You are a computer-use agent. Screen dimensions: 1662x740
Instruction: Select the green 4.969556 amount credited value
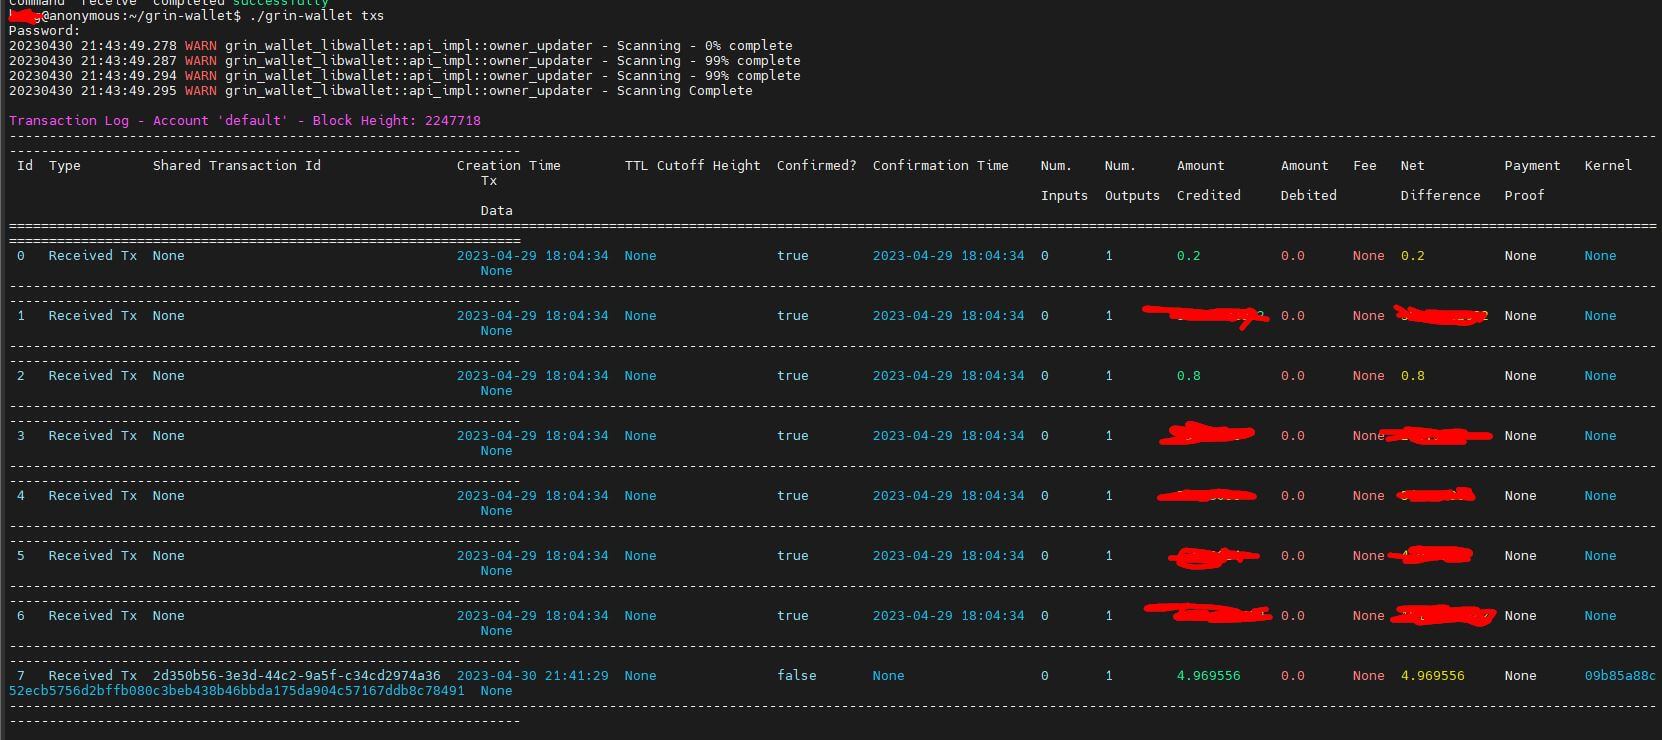(1208, 676)
